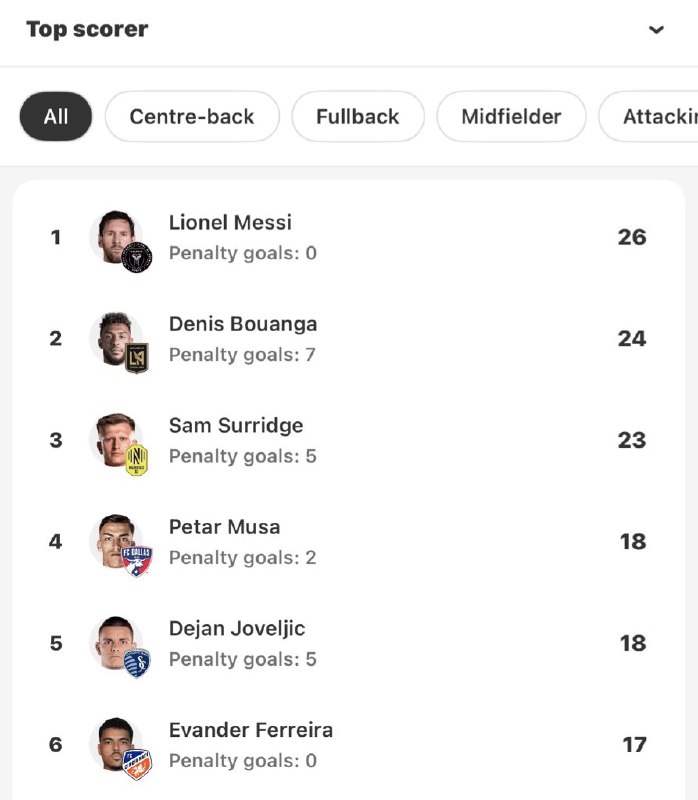This screenshot has width=698, height=800.
Task: Click Sam Surridge's Nashville SC club badge
Action: coord(137,460)
